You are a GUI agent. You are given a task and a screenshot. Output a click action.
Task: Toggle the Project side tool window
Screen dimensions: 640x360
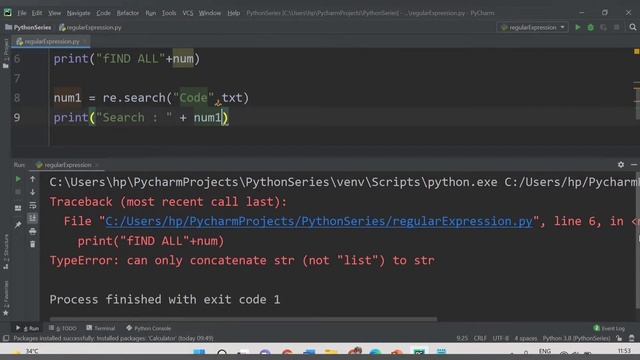tap(6, 53)
